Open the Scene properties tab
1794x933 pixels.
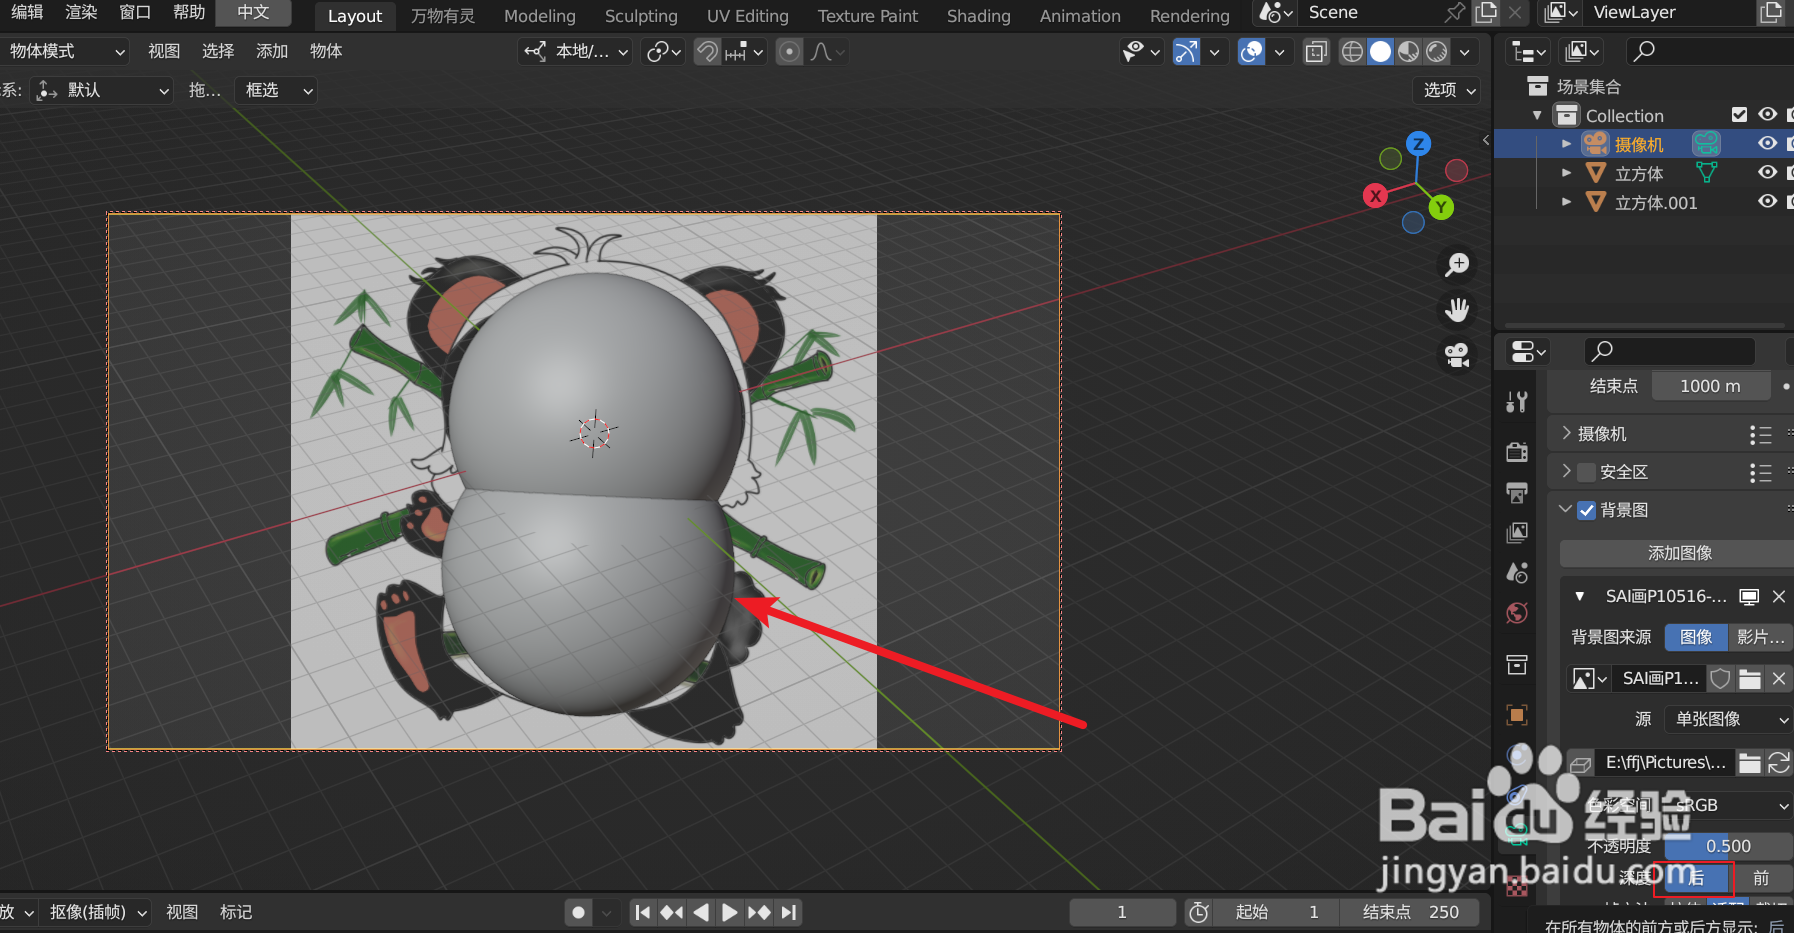click(1517, 573)
